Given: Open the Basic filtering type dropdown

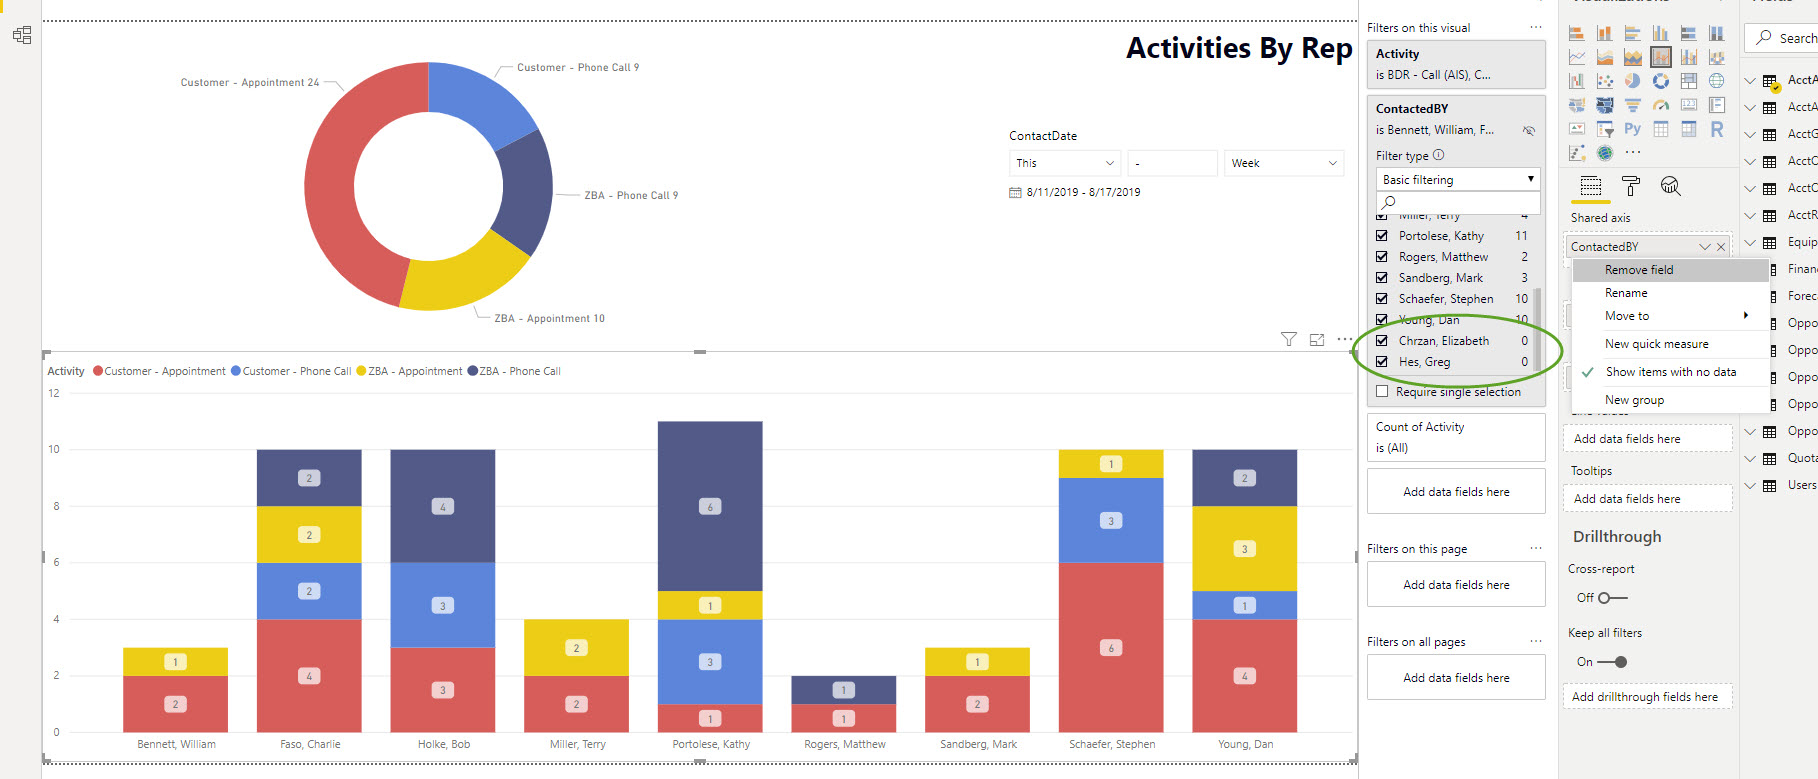Looking at the screenshot, I should coord(1458,180).
